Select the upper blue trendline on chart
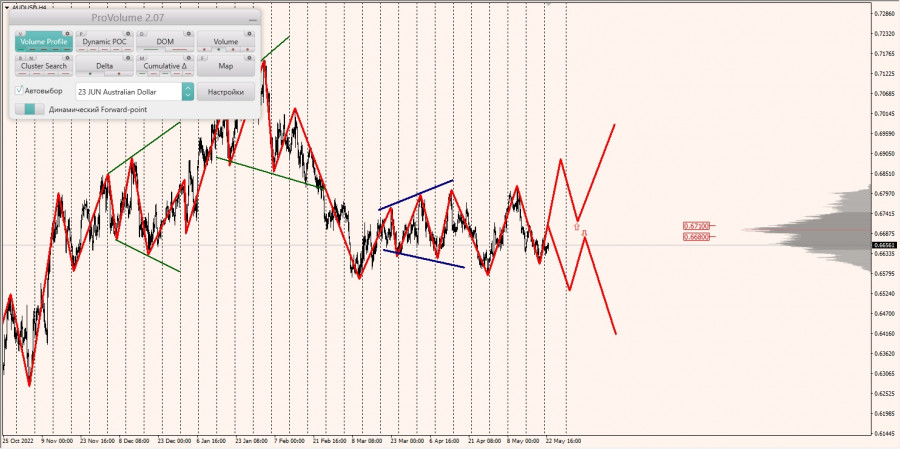This screenshot has height=449, width=900. (x=416, y=195)
